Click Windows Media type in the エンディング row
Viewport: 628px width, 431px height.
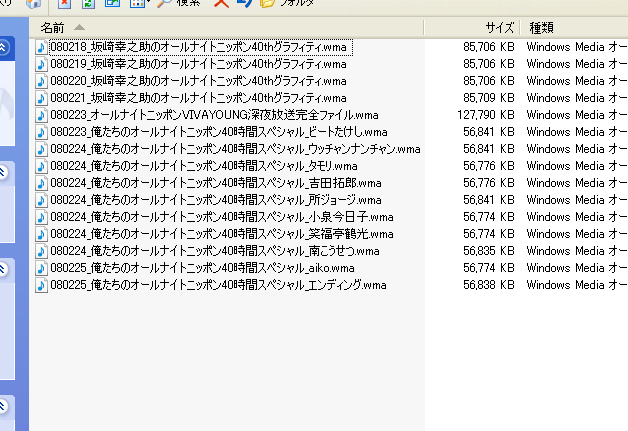point(577,286)
